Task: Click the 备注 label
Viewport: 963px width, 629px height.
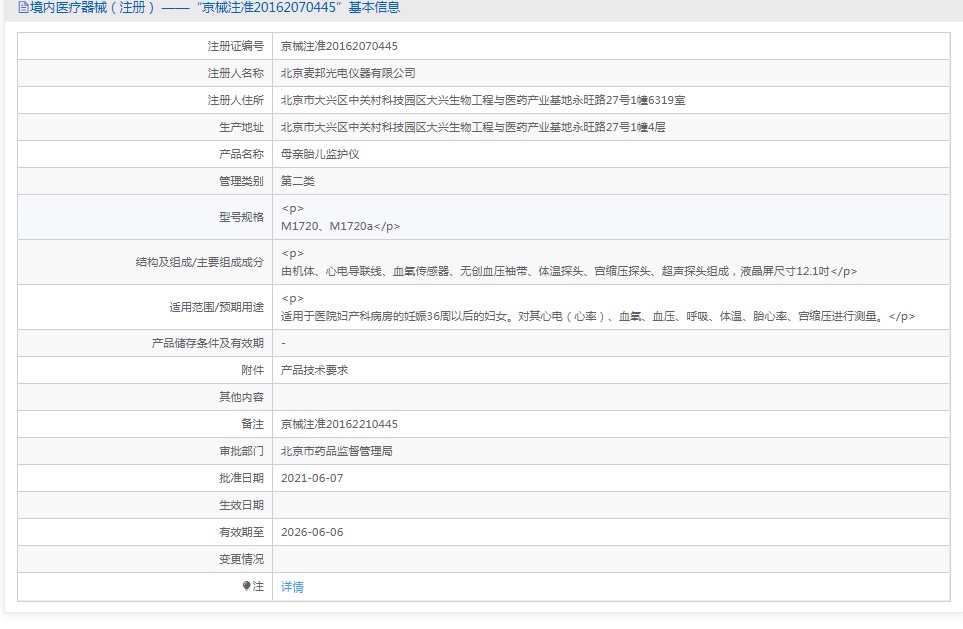Action: pyautogui.click(x=252, y=424)
